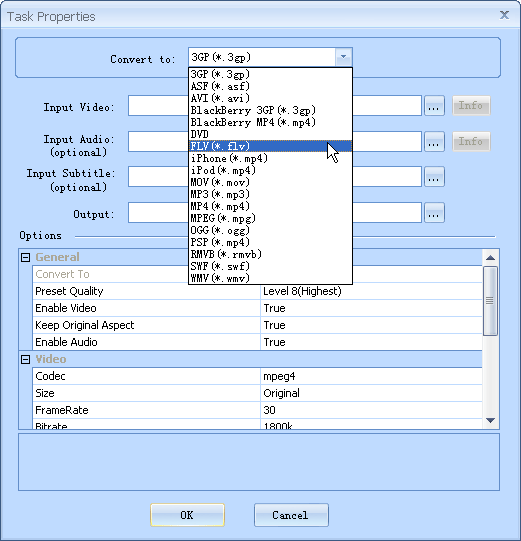Select the Size property row
Viewport: 521px width, 541px height.
coord(257,393)
